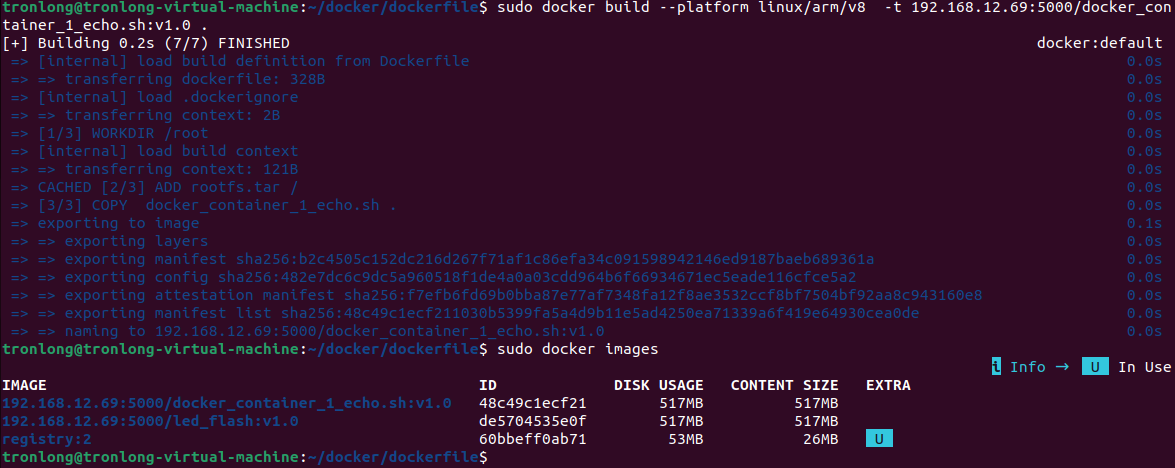This screenshot has height=468, width=1175.
Task: Click the docker:default builder label
Action: [1099, 43]
